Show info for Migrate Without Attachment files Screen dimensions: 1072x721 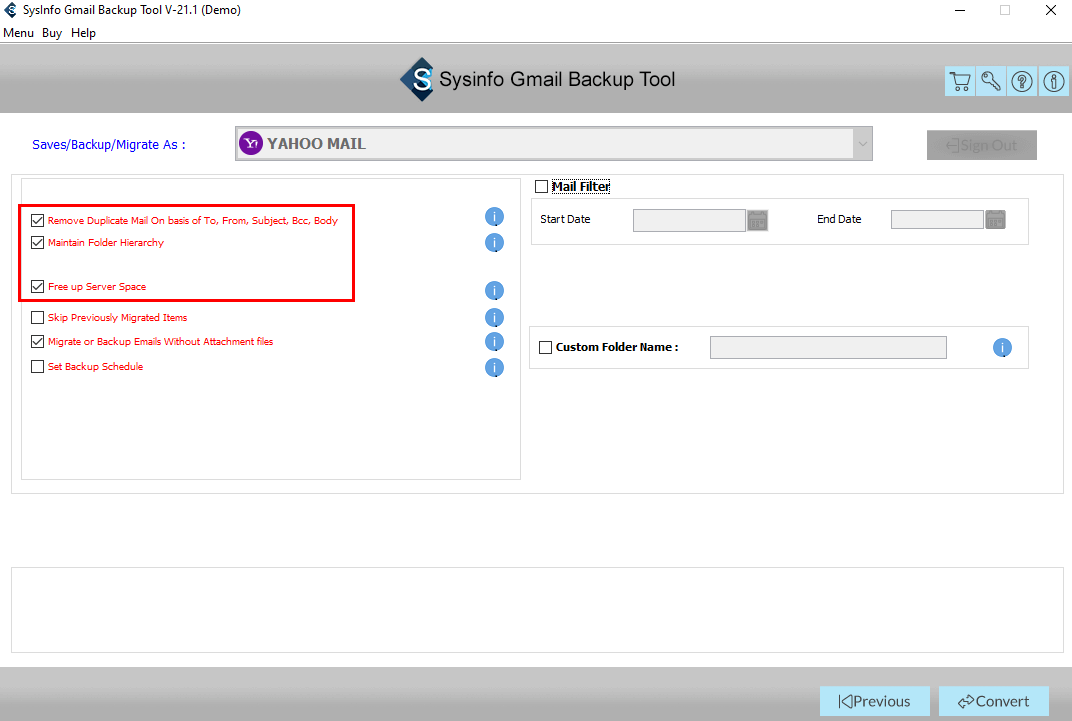point(494,341)
